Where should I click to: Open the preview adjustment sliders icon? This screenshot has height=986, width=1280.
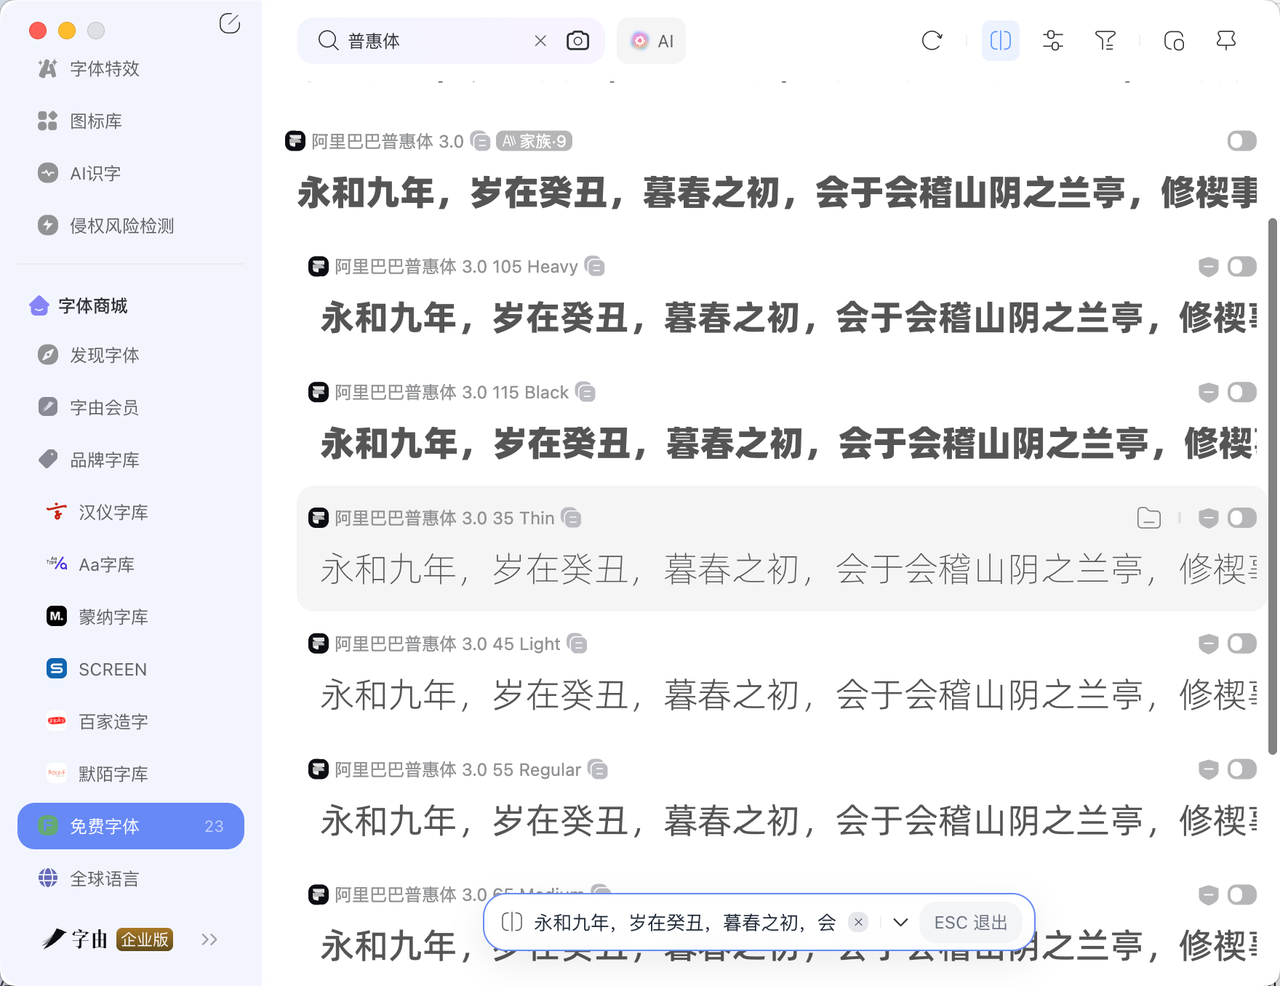[x=1053, y=41]
